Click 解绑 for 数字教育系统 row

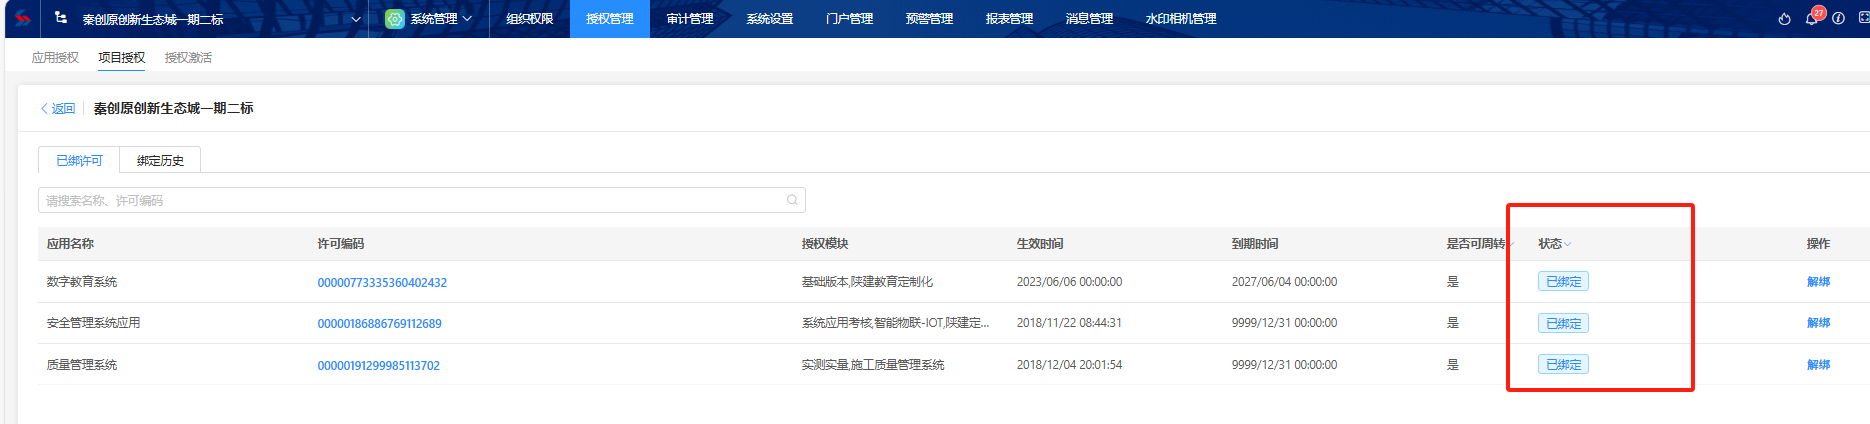click(1818, 282)
